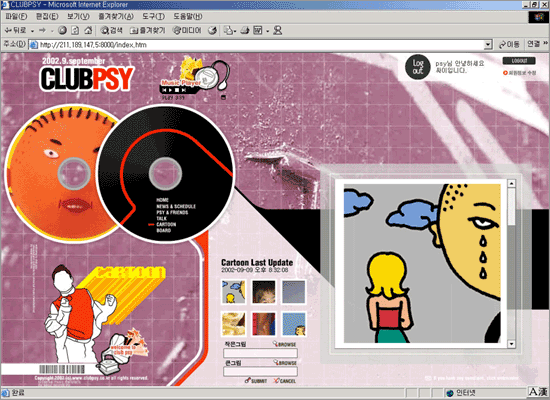Open the gray-blue cartoon thumbnail, top right
Viewport: 550px width, 400px height.
(x=294, y=292)
